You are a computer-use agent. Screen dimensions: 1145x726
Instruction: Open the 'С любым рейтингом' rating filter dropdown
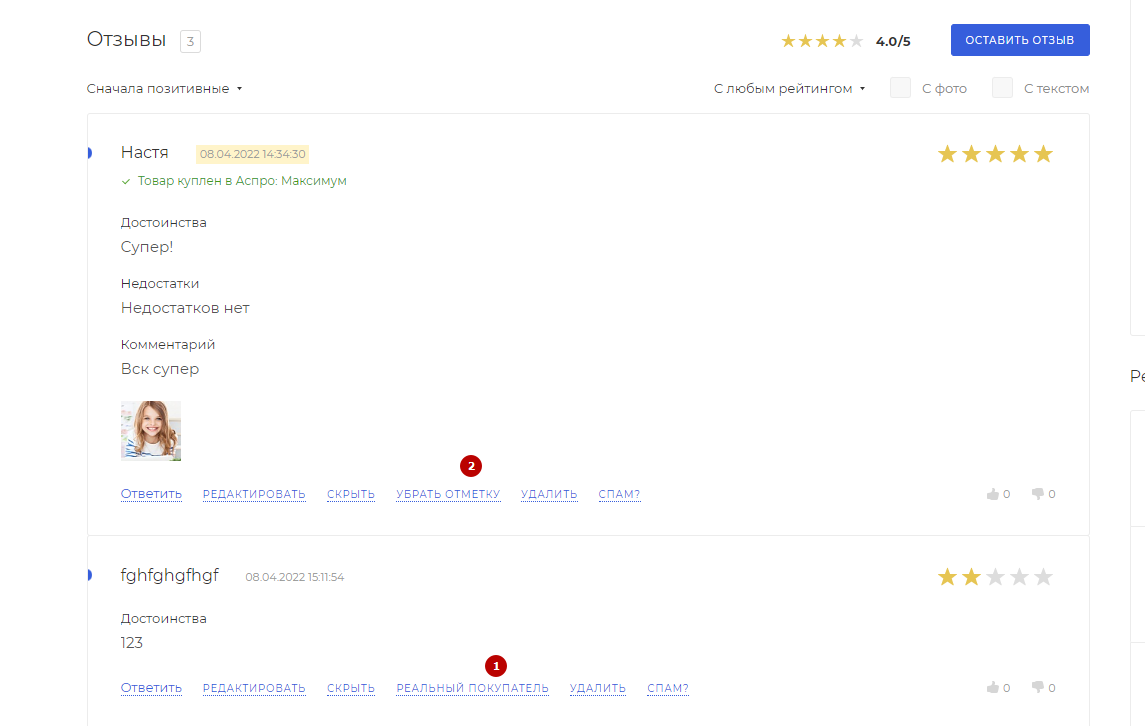789,88
